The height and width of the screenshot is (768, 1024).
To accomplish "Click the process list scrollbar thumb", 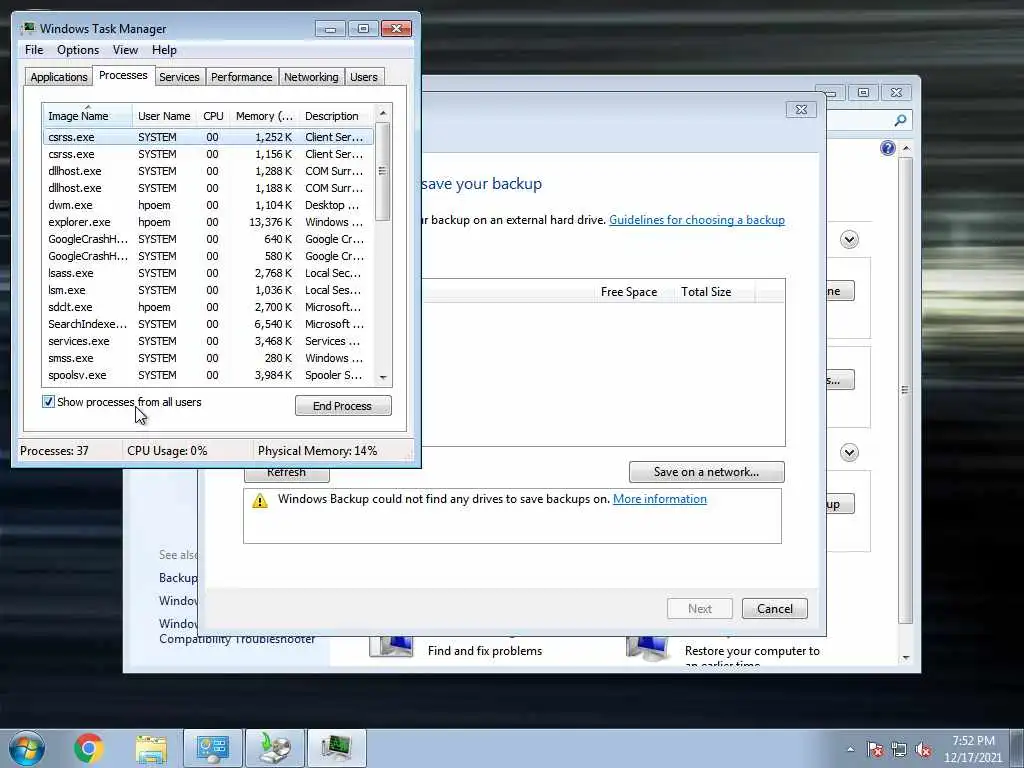I will [x=383, y=171].
